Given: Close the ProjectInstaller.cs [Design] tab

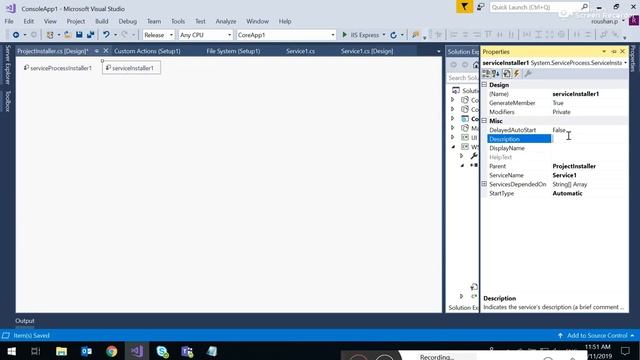Looking at the screenshot, I should [x=106, y=51].
